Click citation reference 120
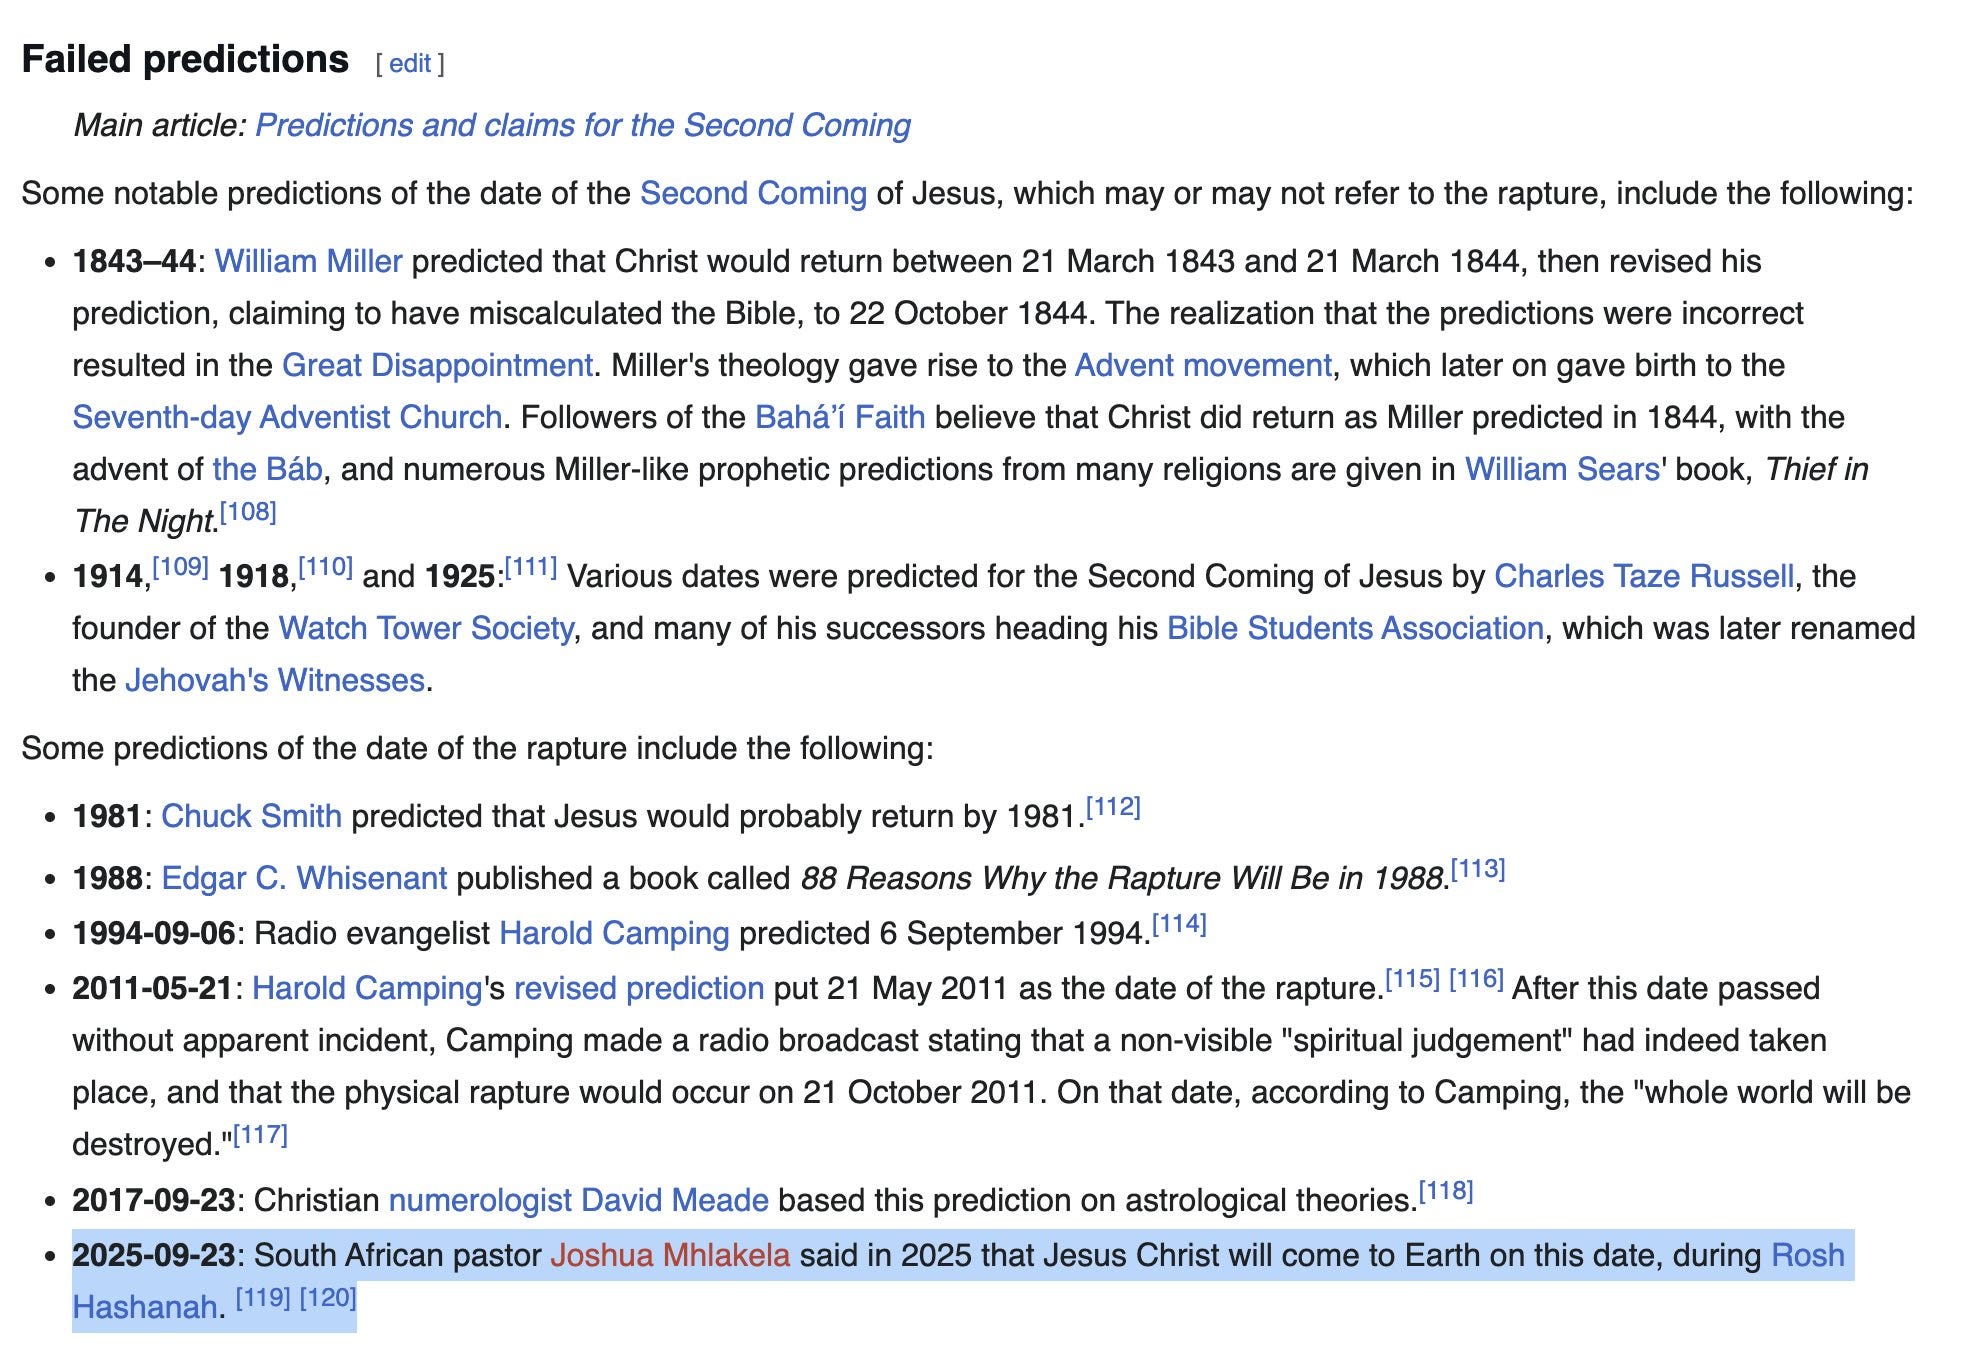 point(328,1299)
